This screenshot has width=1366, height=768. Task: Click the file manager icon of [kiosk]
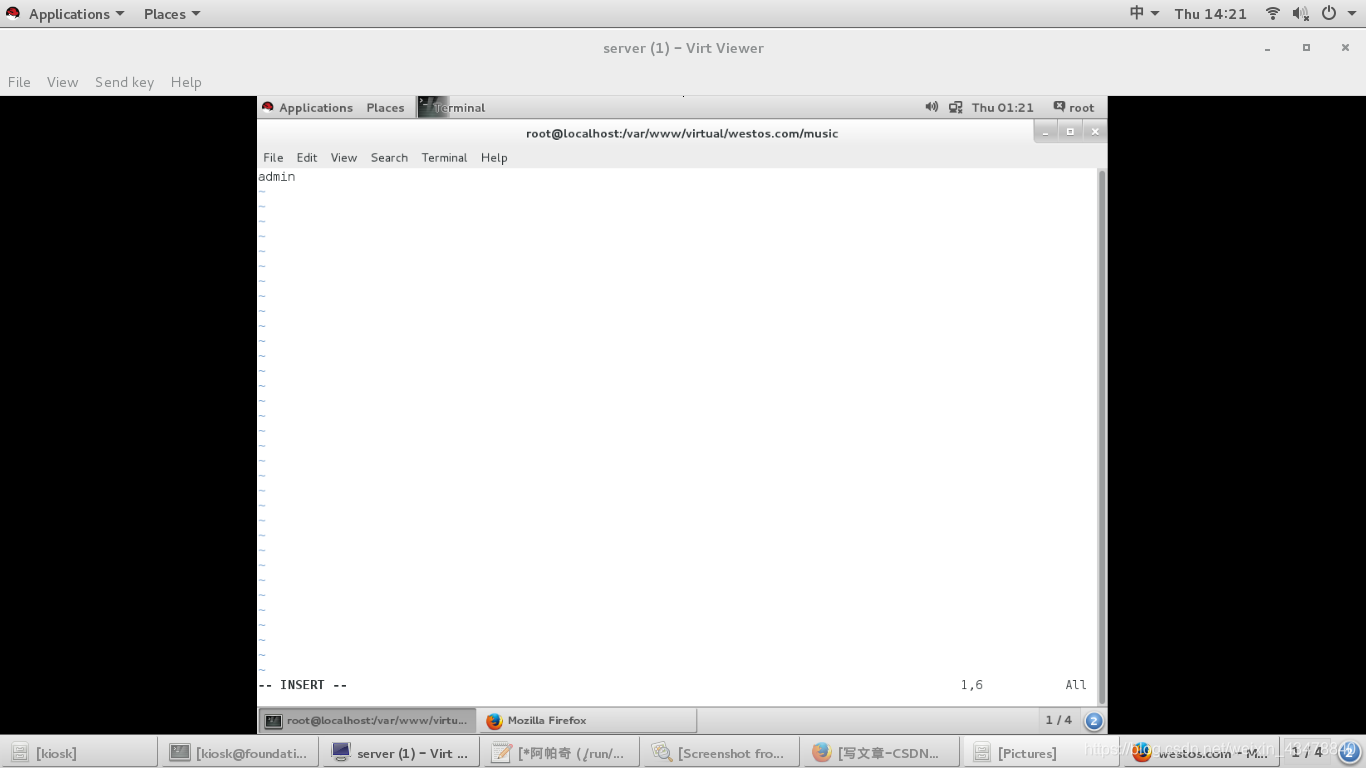click(x=19, y=753)
